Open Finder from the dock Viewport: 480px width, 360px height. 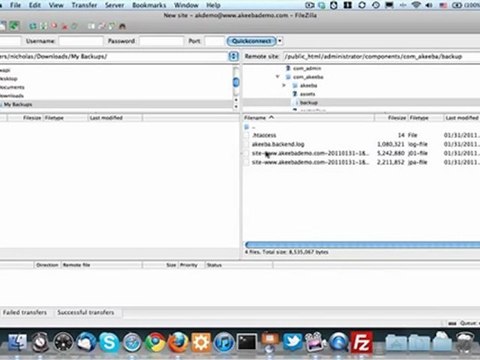click(17, 342)
